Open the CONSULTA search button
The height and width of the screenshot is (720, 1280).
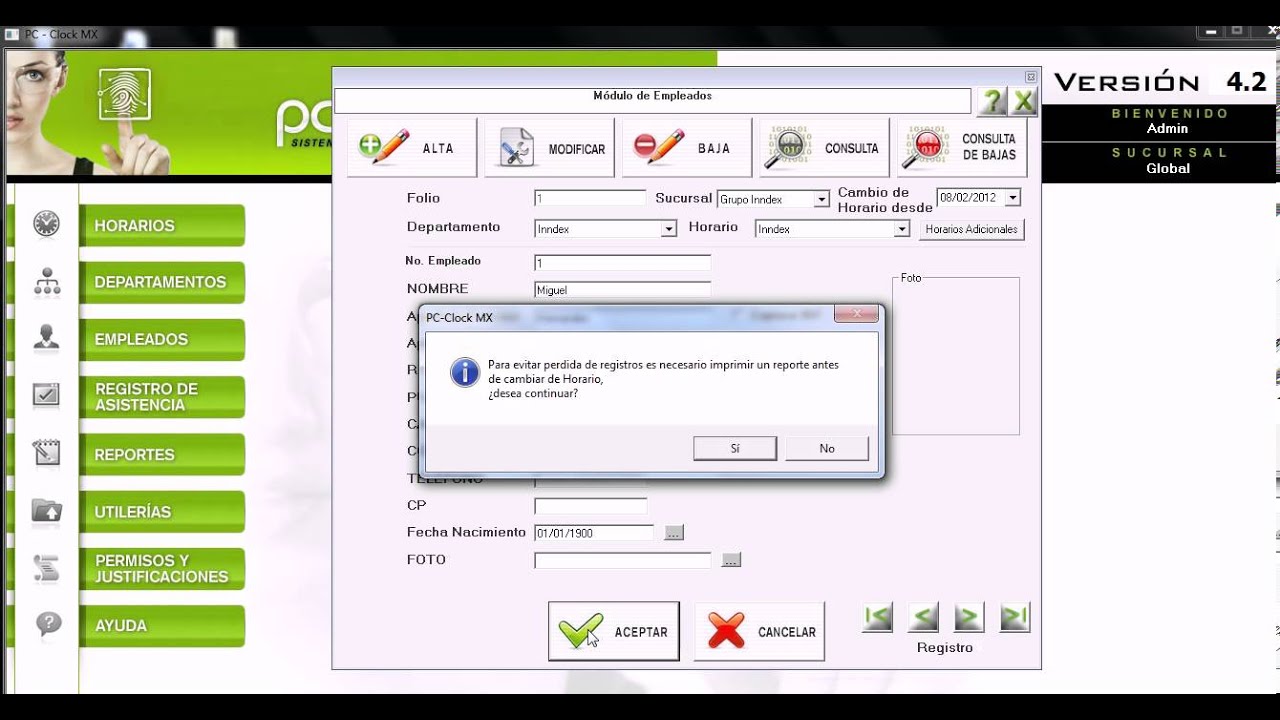824,148
